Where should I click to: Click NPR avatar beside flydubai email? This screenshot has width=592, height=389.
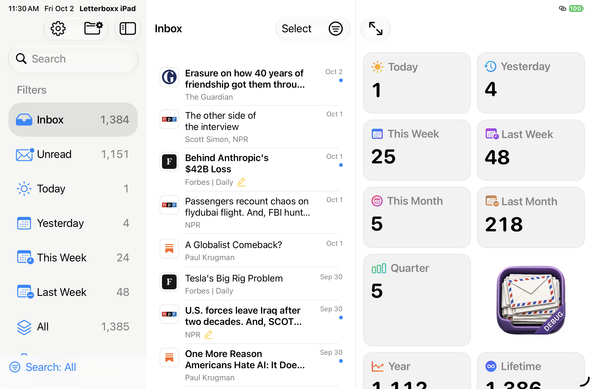pos(169,205)
